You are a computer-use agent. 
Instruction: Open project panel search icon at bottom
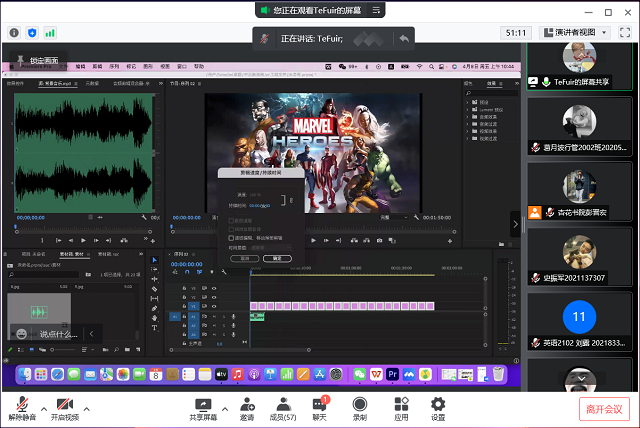(117, 350)
